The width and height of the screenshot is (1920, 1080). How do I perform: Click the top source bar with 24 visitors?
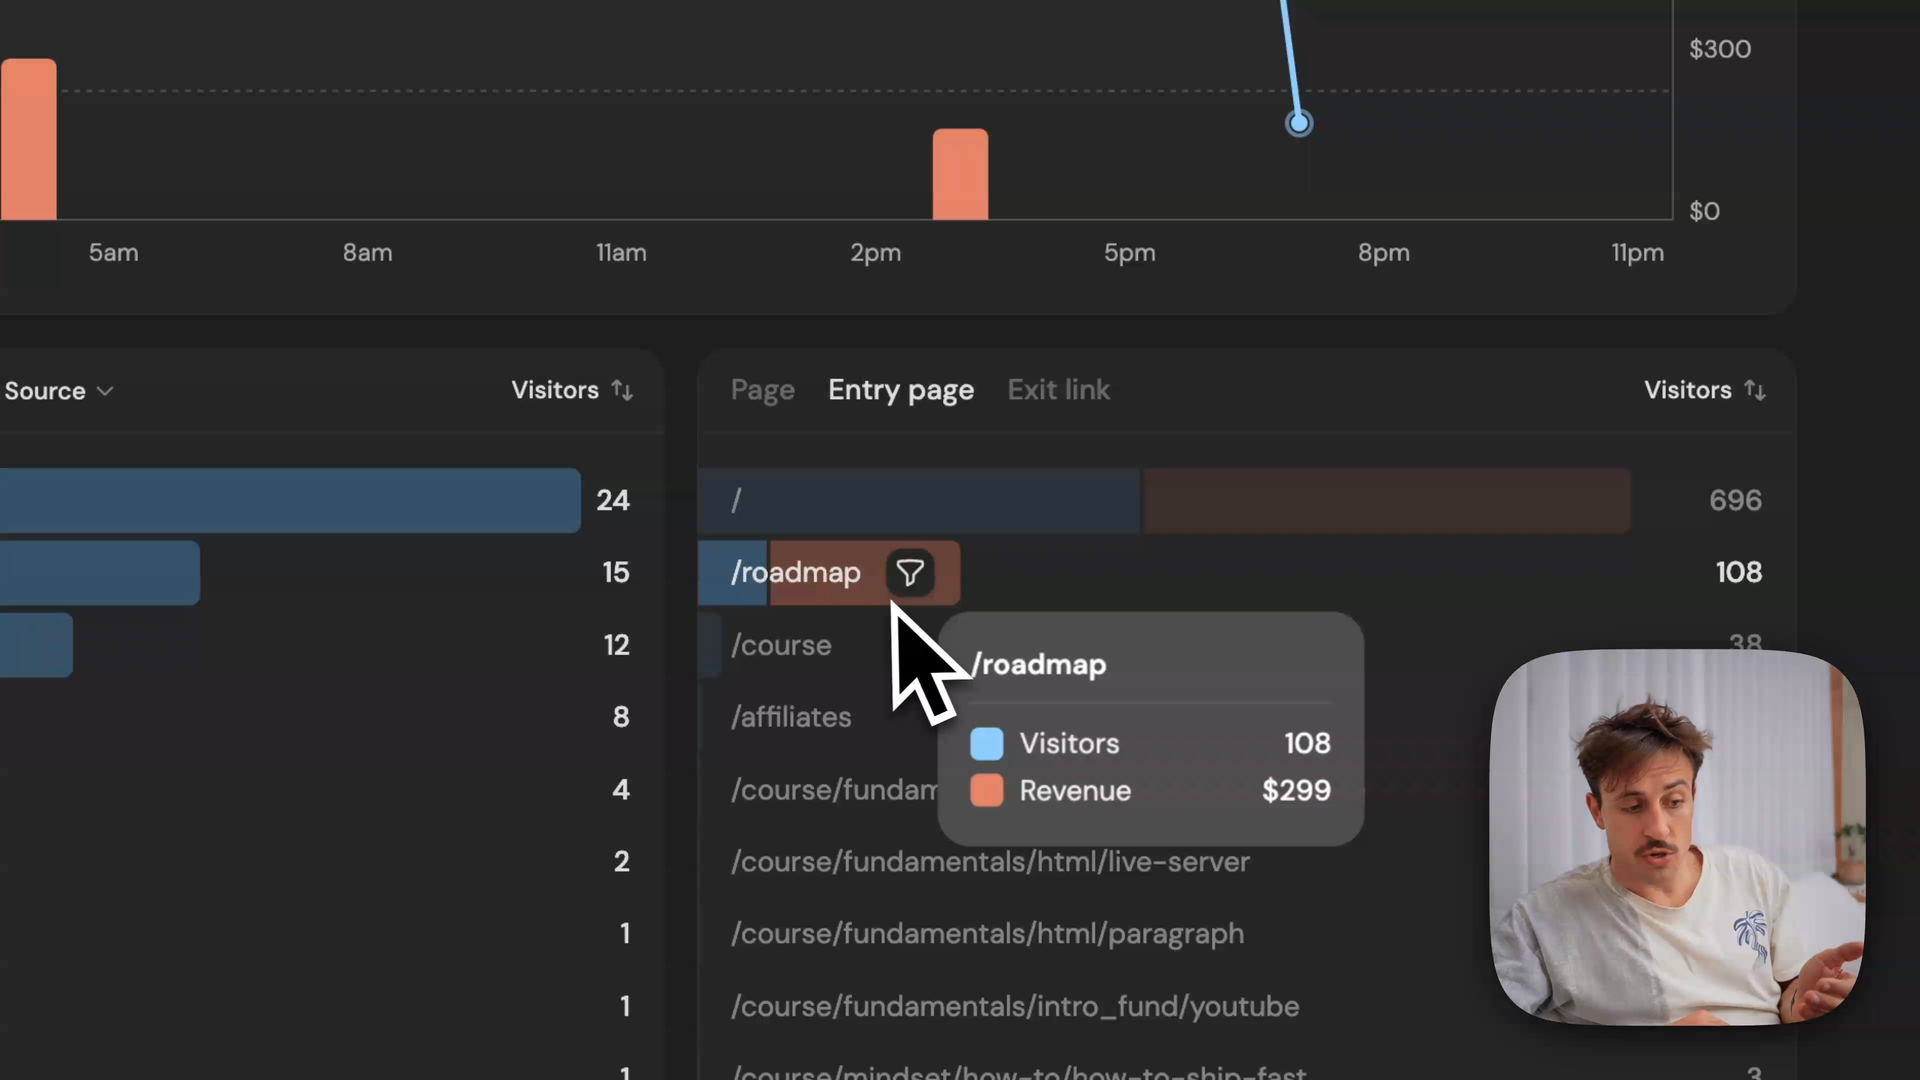[288, 500]
